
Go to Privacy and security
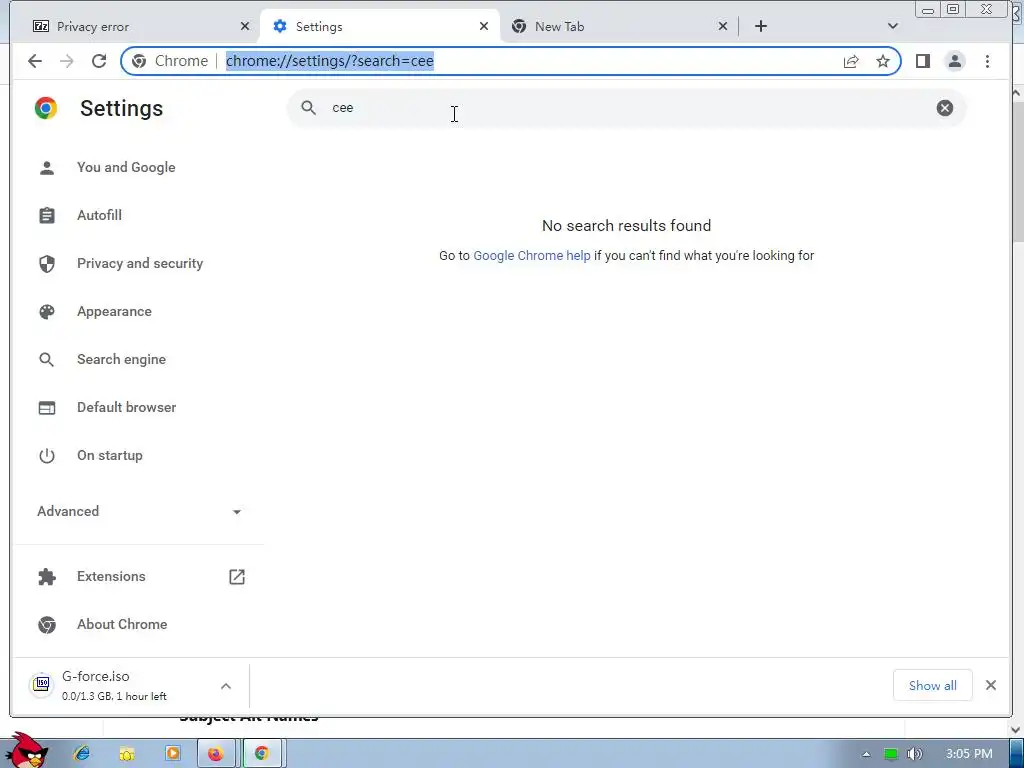tap(139, 263)
